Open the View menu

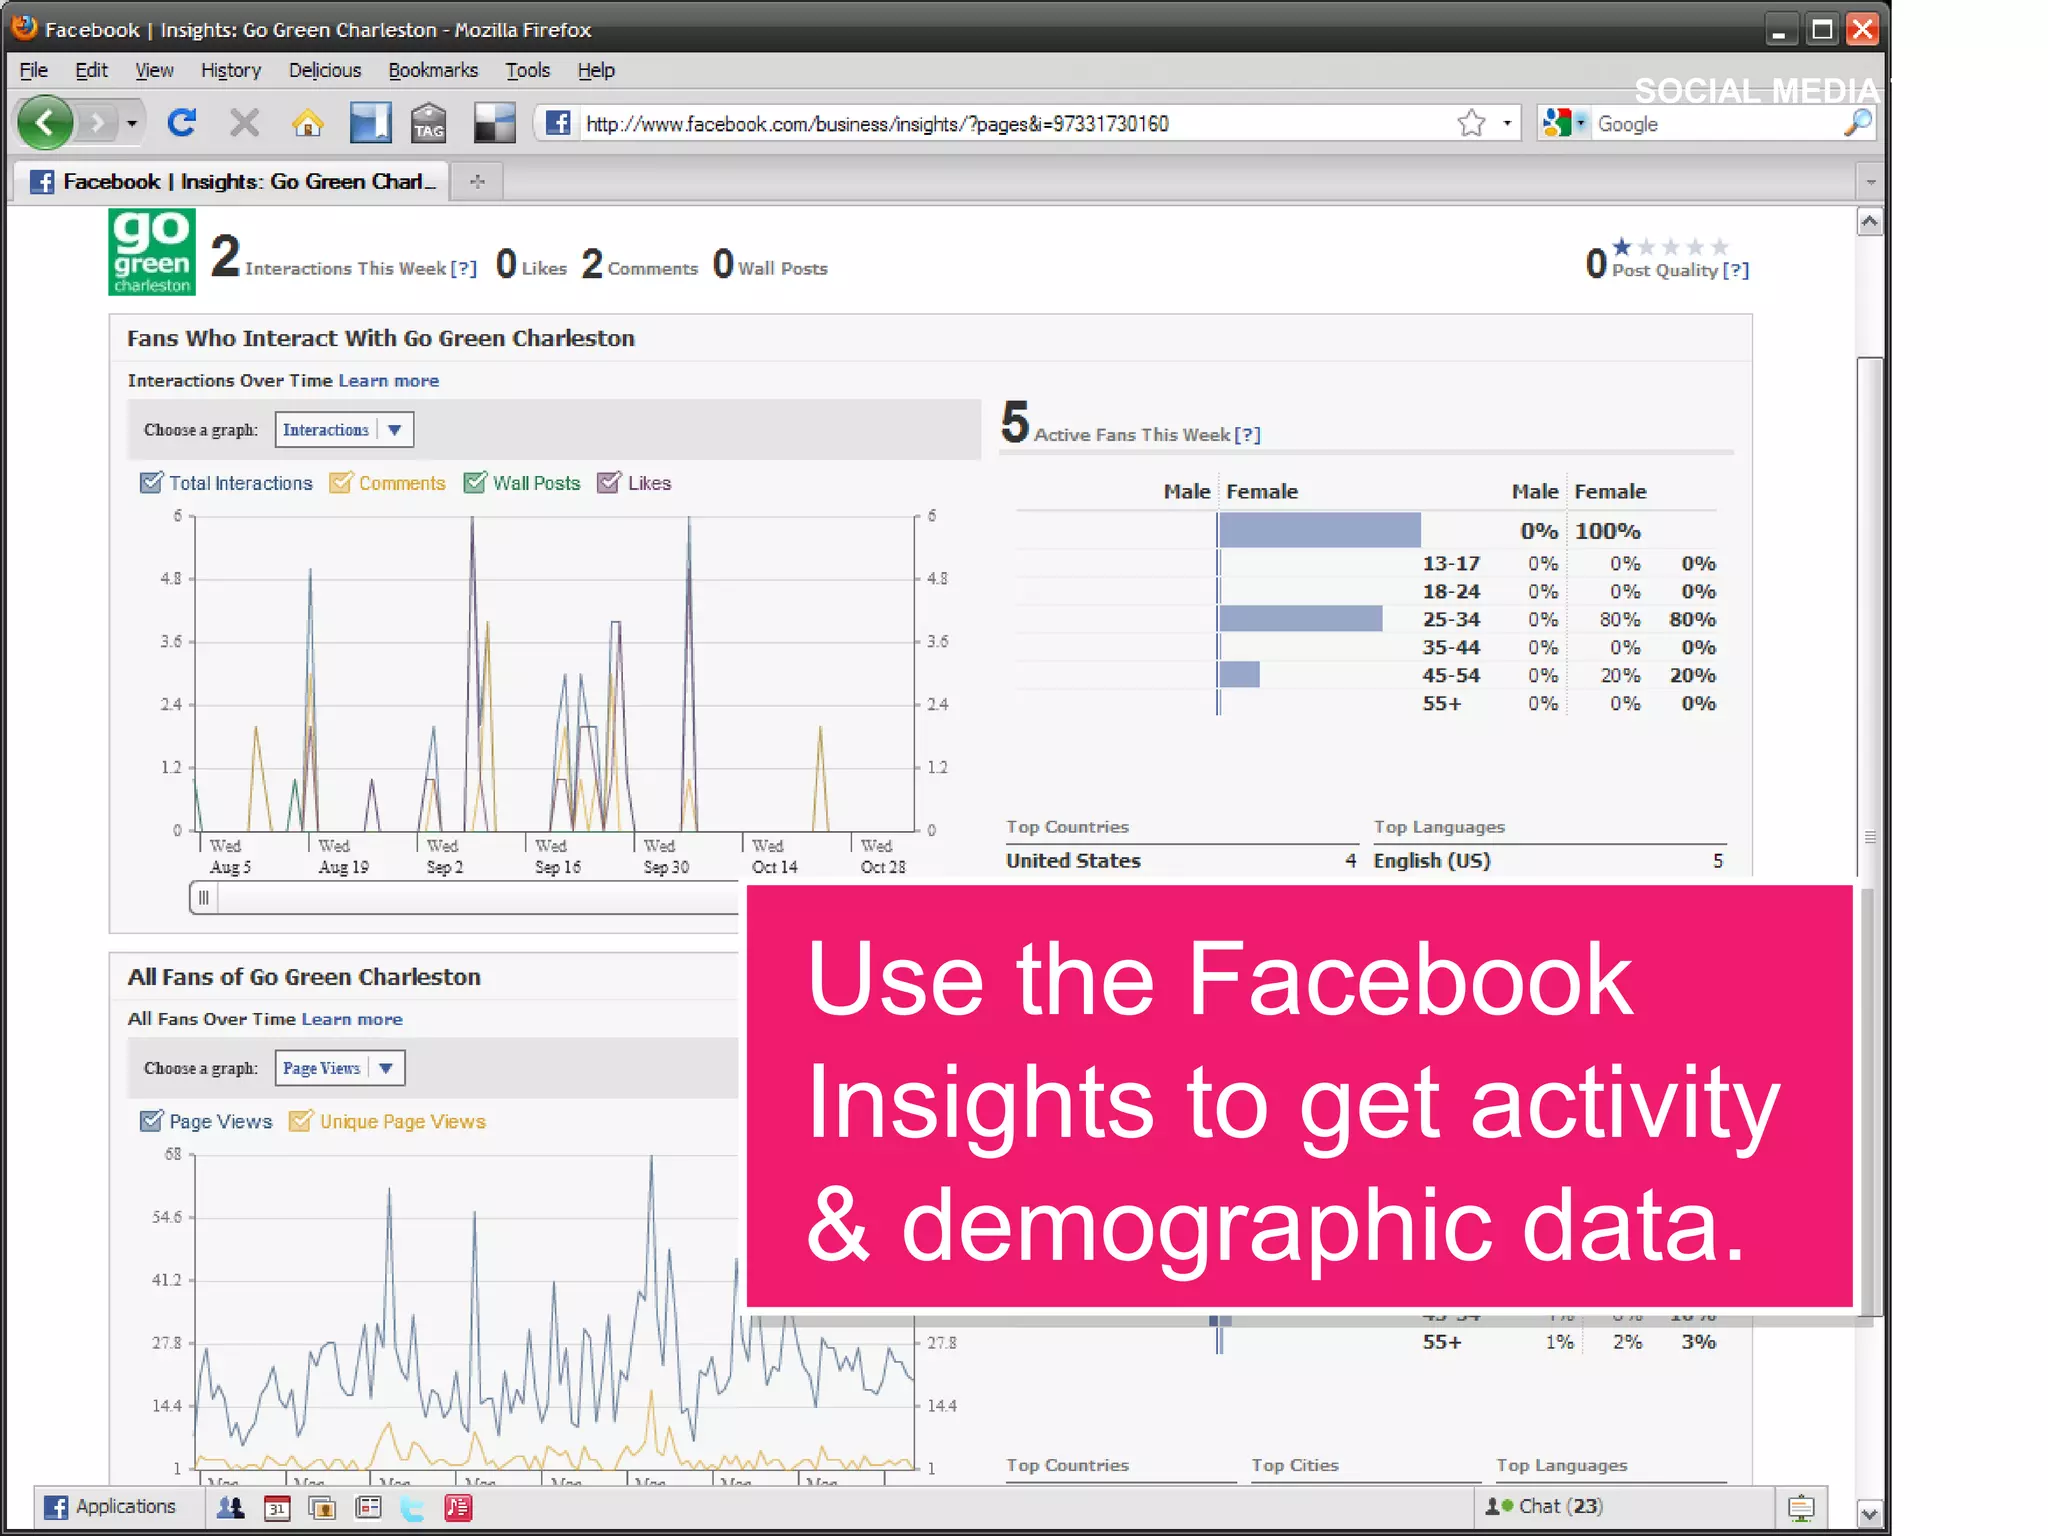pos(154,70)
